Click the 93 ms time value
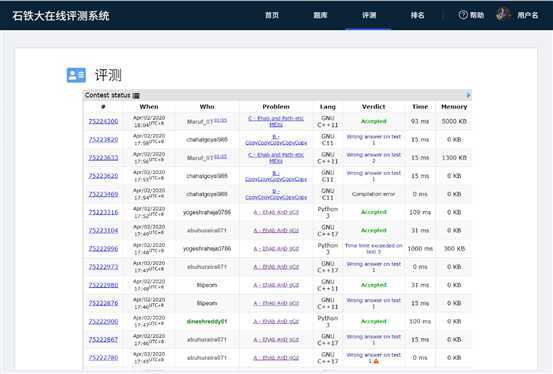Screen dimensions: 553x374 pyautogui.click(x=420, y=121)
